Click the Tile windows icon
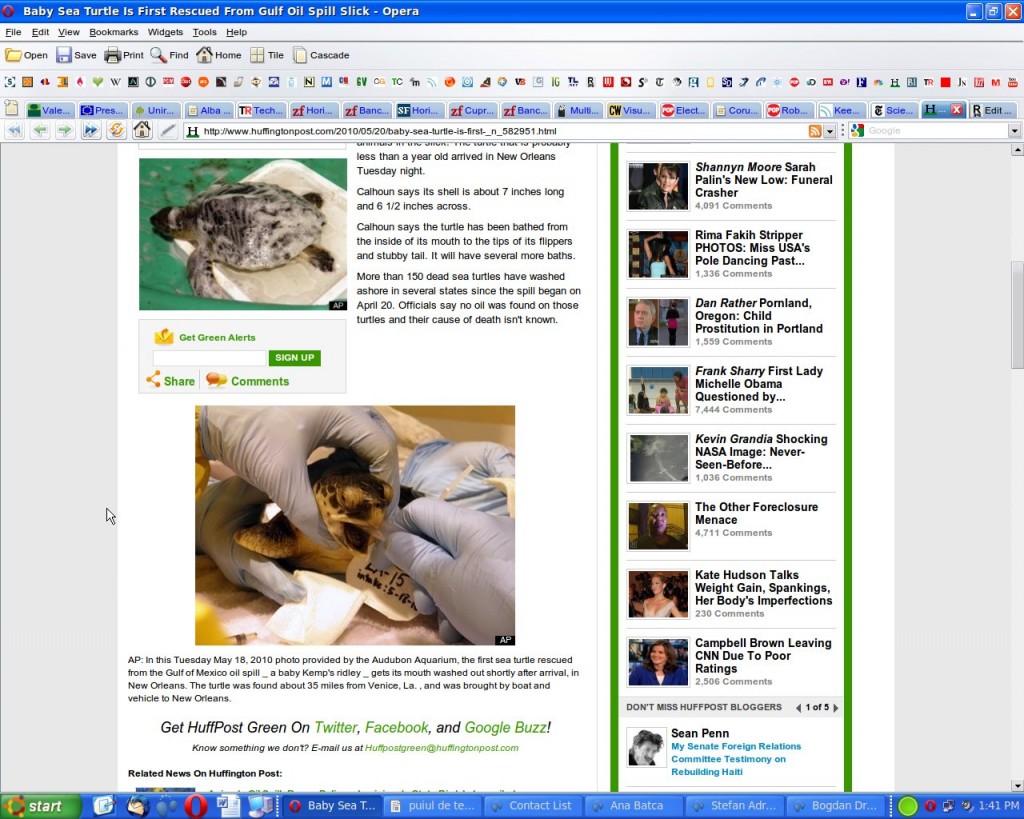Viewport: 1024px width, 819px height. pos(257,55)
